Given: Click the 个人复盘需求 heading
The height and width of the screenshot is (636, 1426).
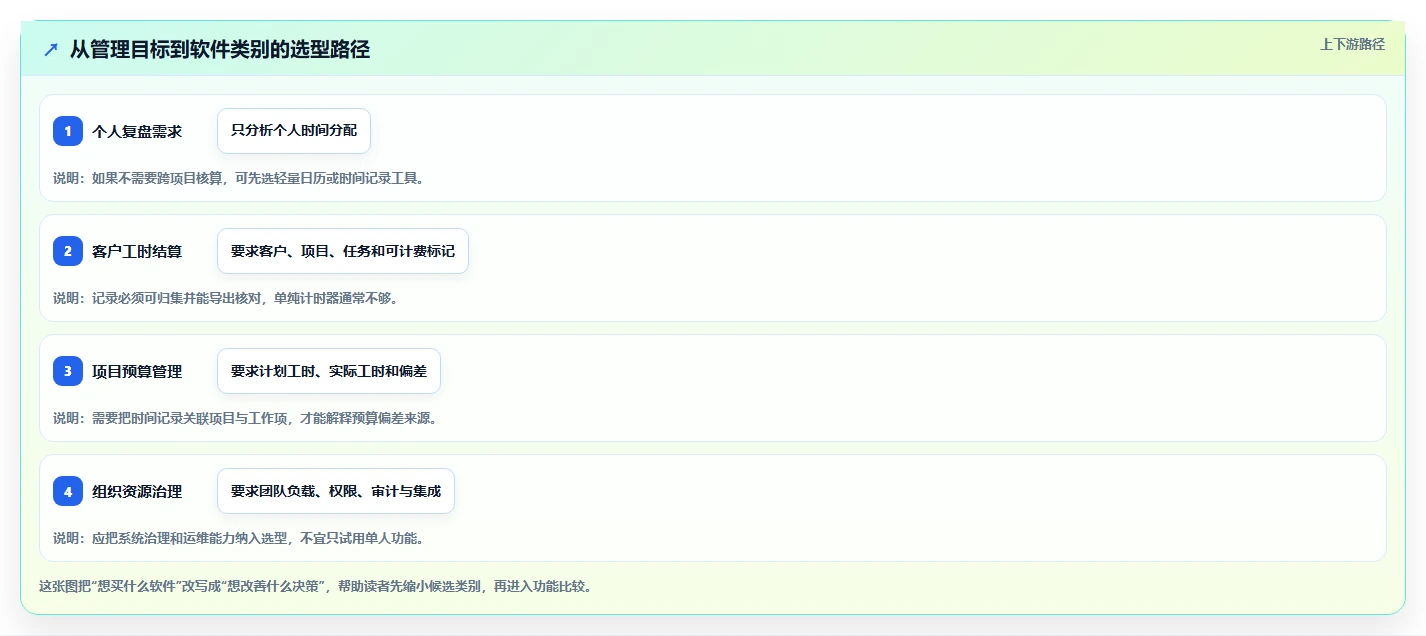Looking at the screenshot, I should 137,131.
